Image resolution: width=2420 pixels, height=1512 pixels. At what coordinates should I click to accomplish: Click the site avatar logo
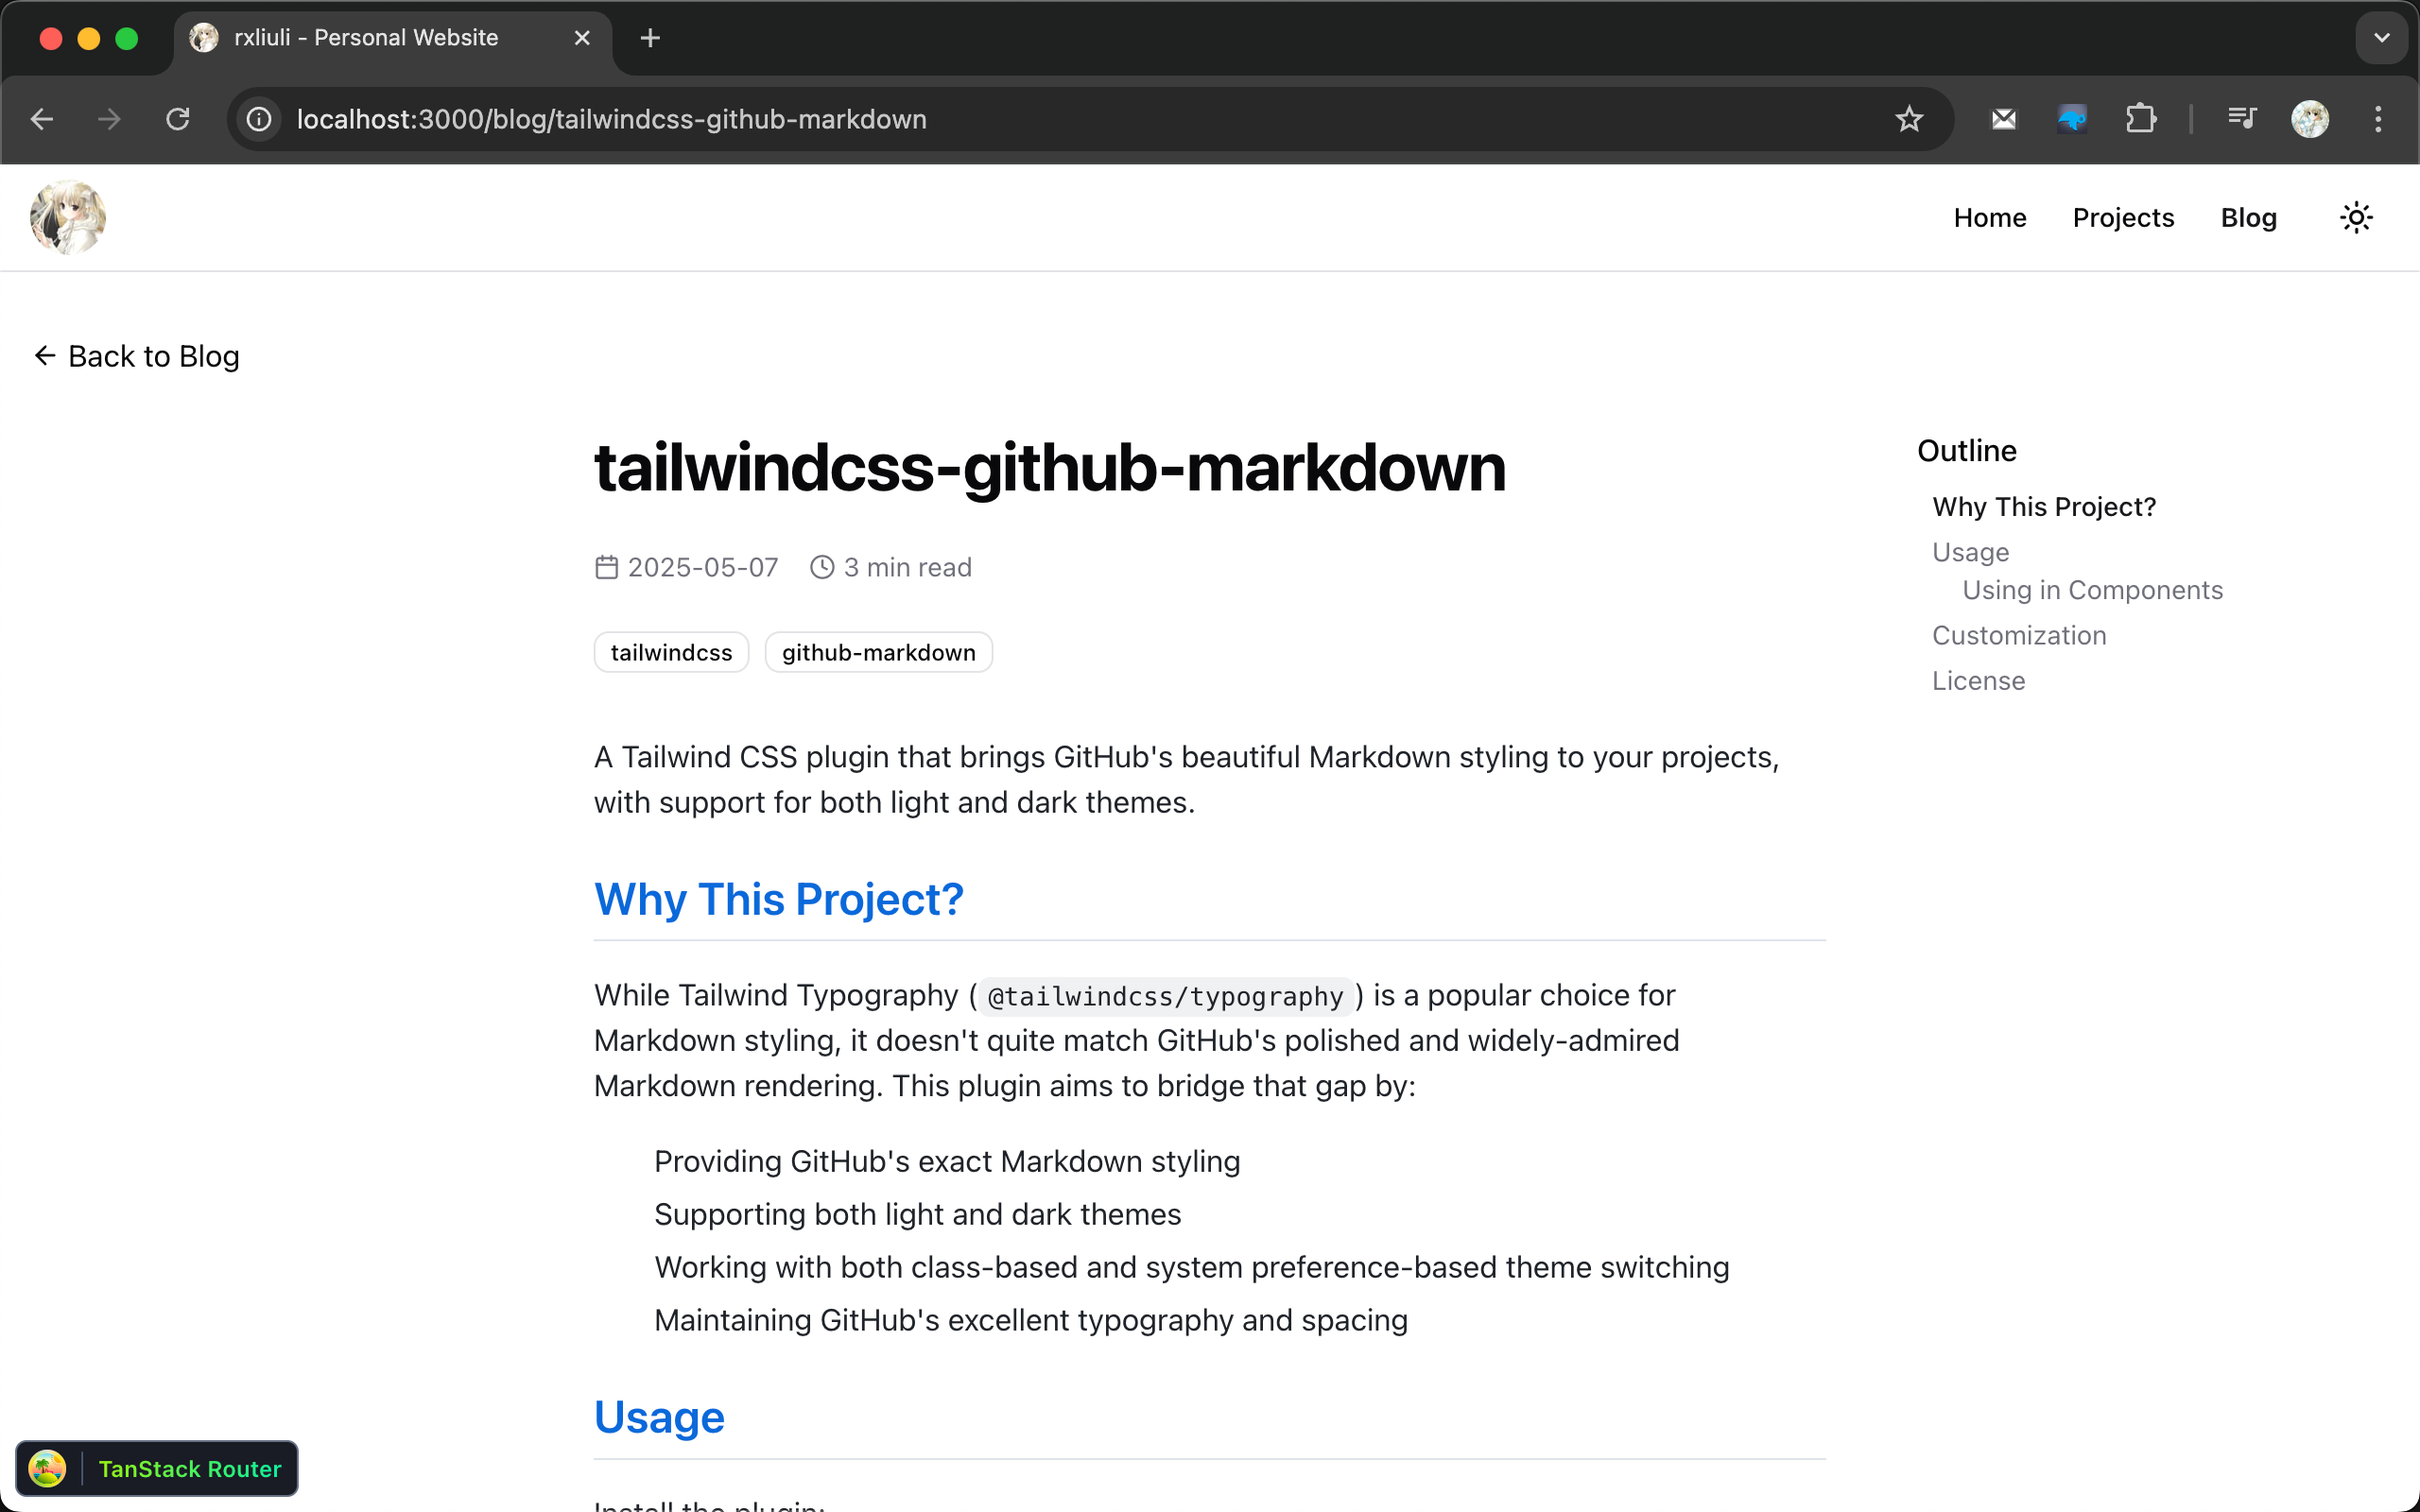click(x=68, y=217)
